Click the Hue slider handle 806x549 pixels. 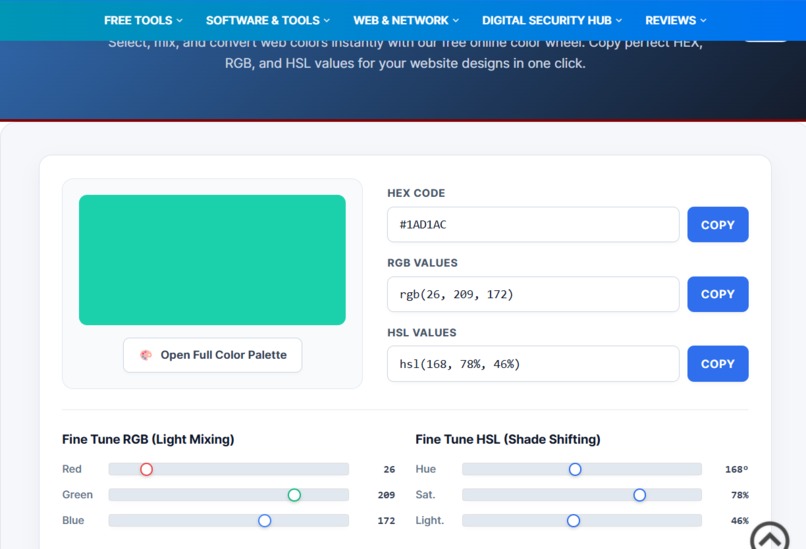point(575,469)
